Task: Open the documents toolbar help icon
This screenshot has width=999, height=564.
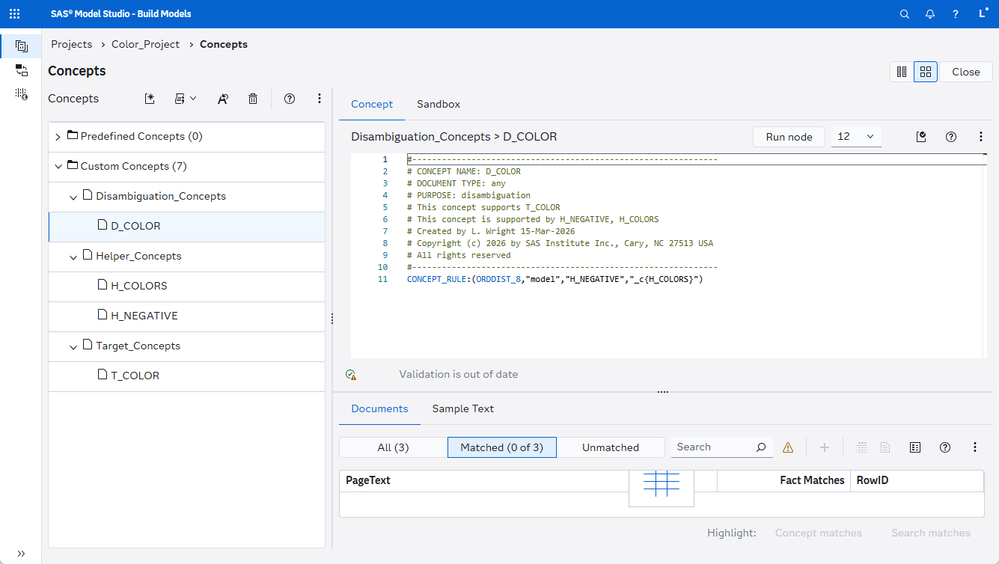Action: click(x=945, y=447)
